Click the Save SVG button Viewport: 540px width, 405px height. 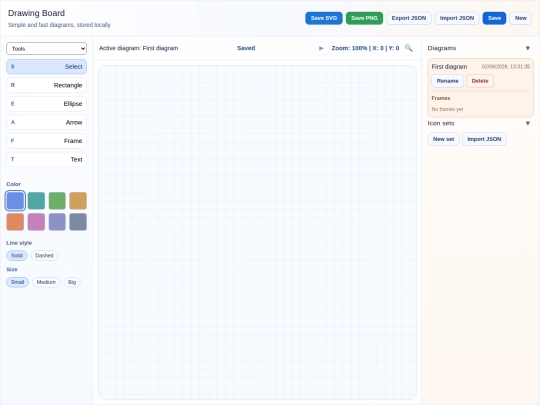(x=324, y=18)
